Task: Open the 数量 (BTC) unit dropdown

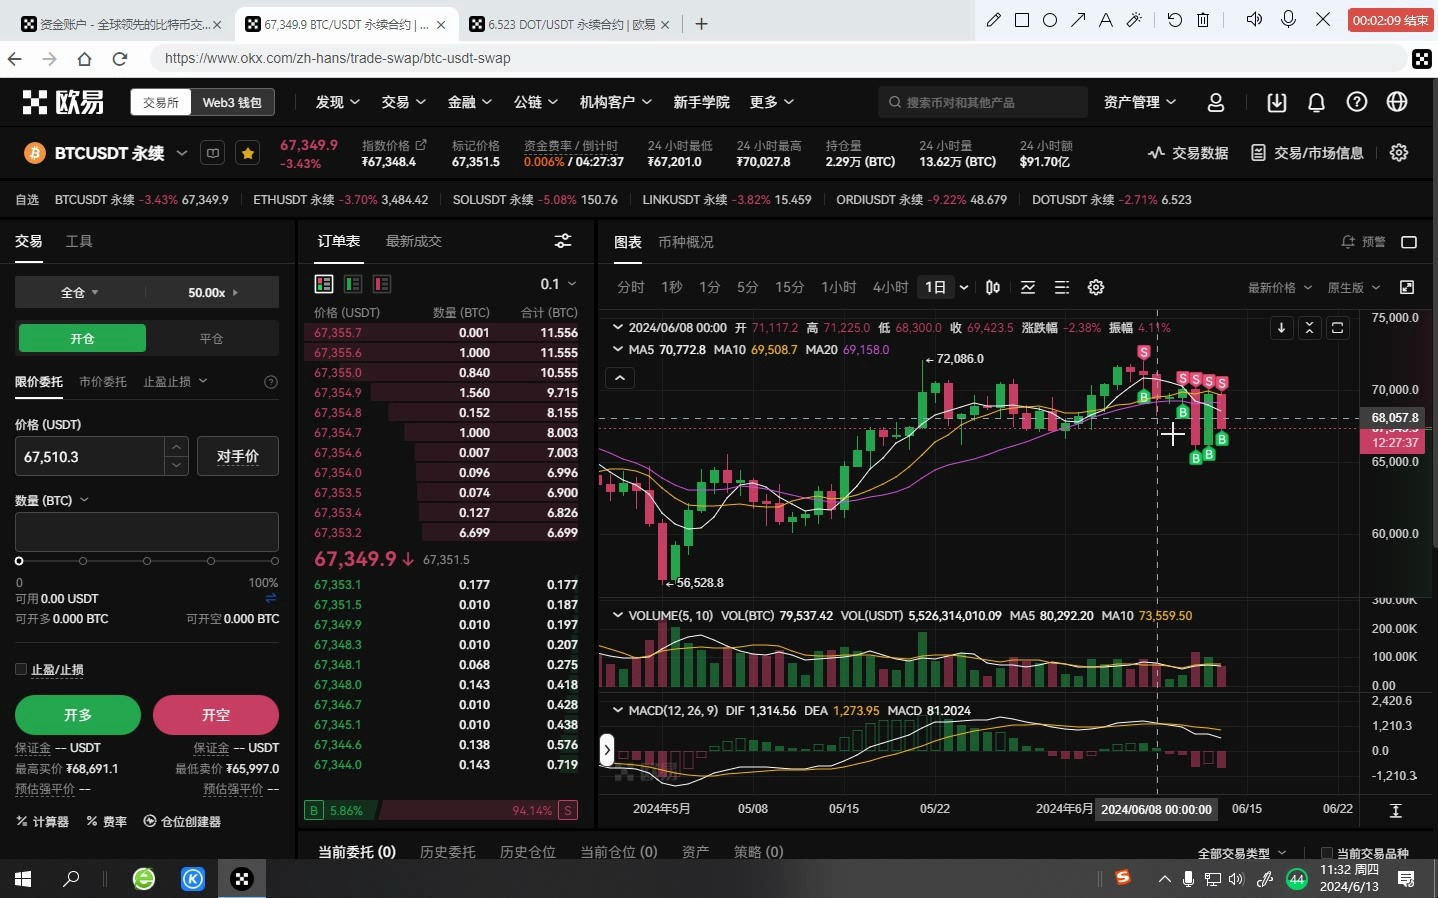Action: click(52, 500)
